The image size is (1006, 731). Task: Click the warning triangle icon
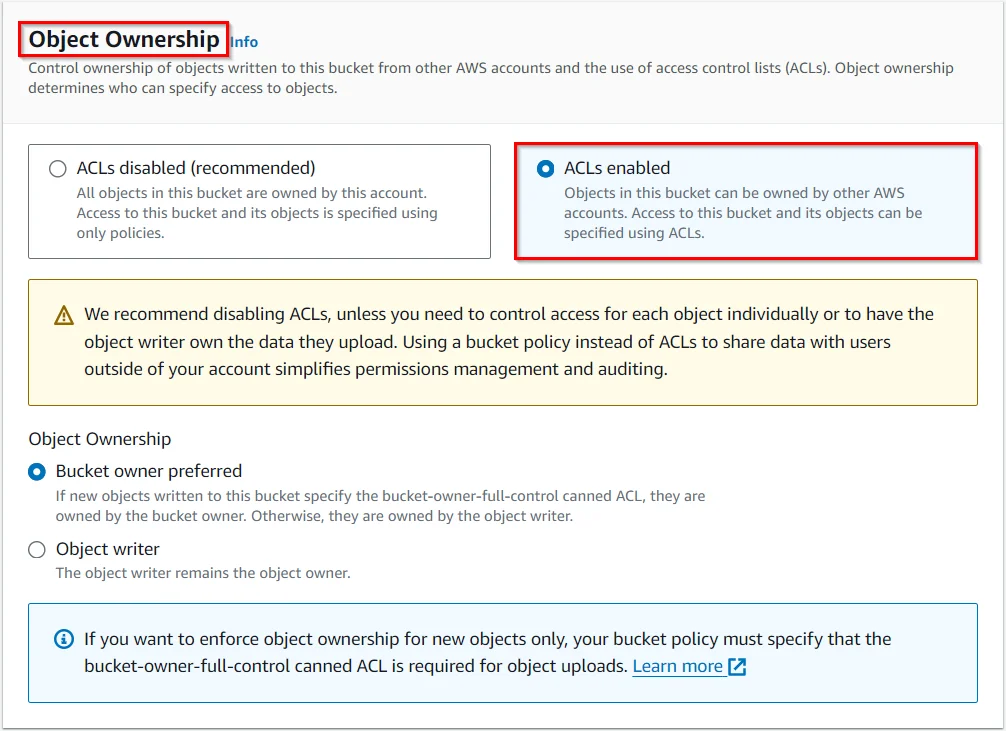click(64, 315)
